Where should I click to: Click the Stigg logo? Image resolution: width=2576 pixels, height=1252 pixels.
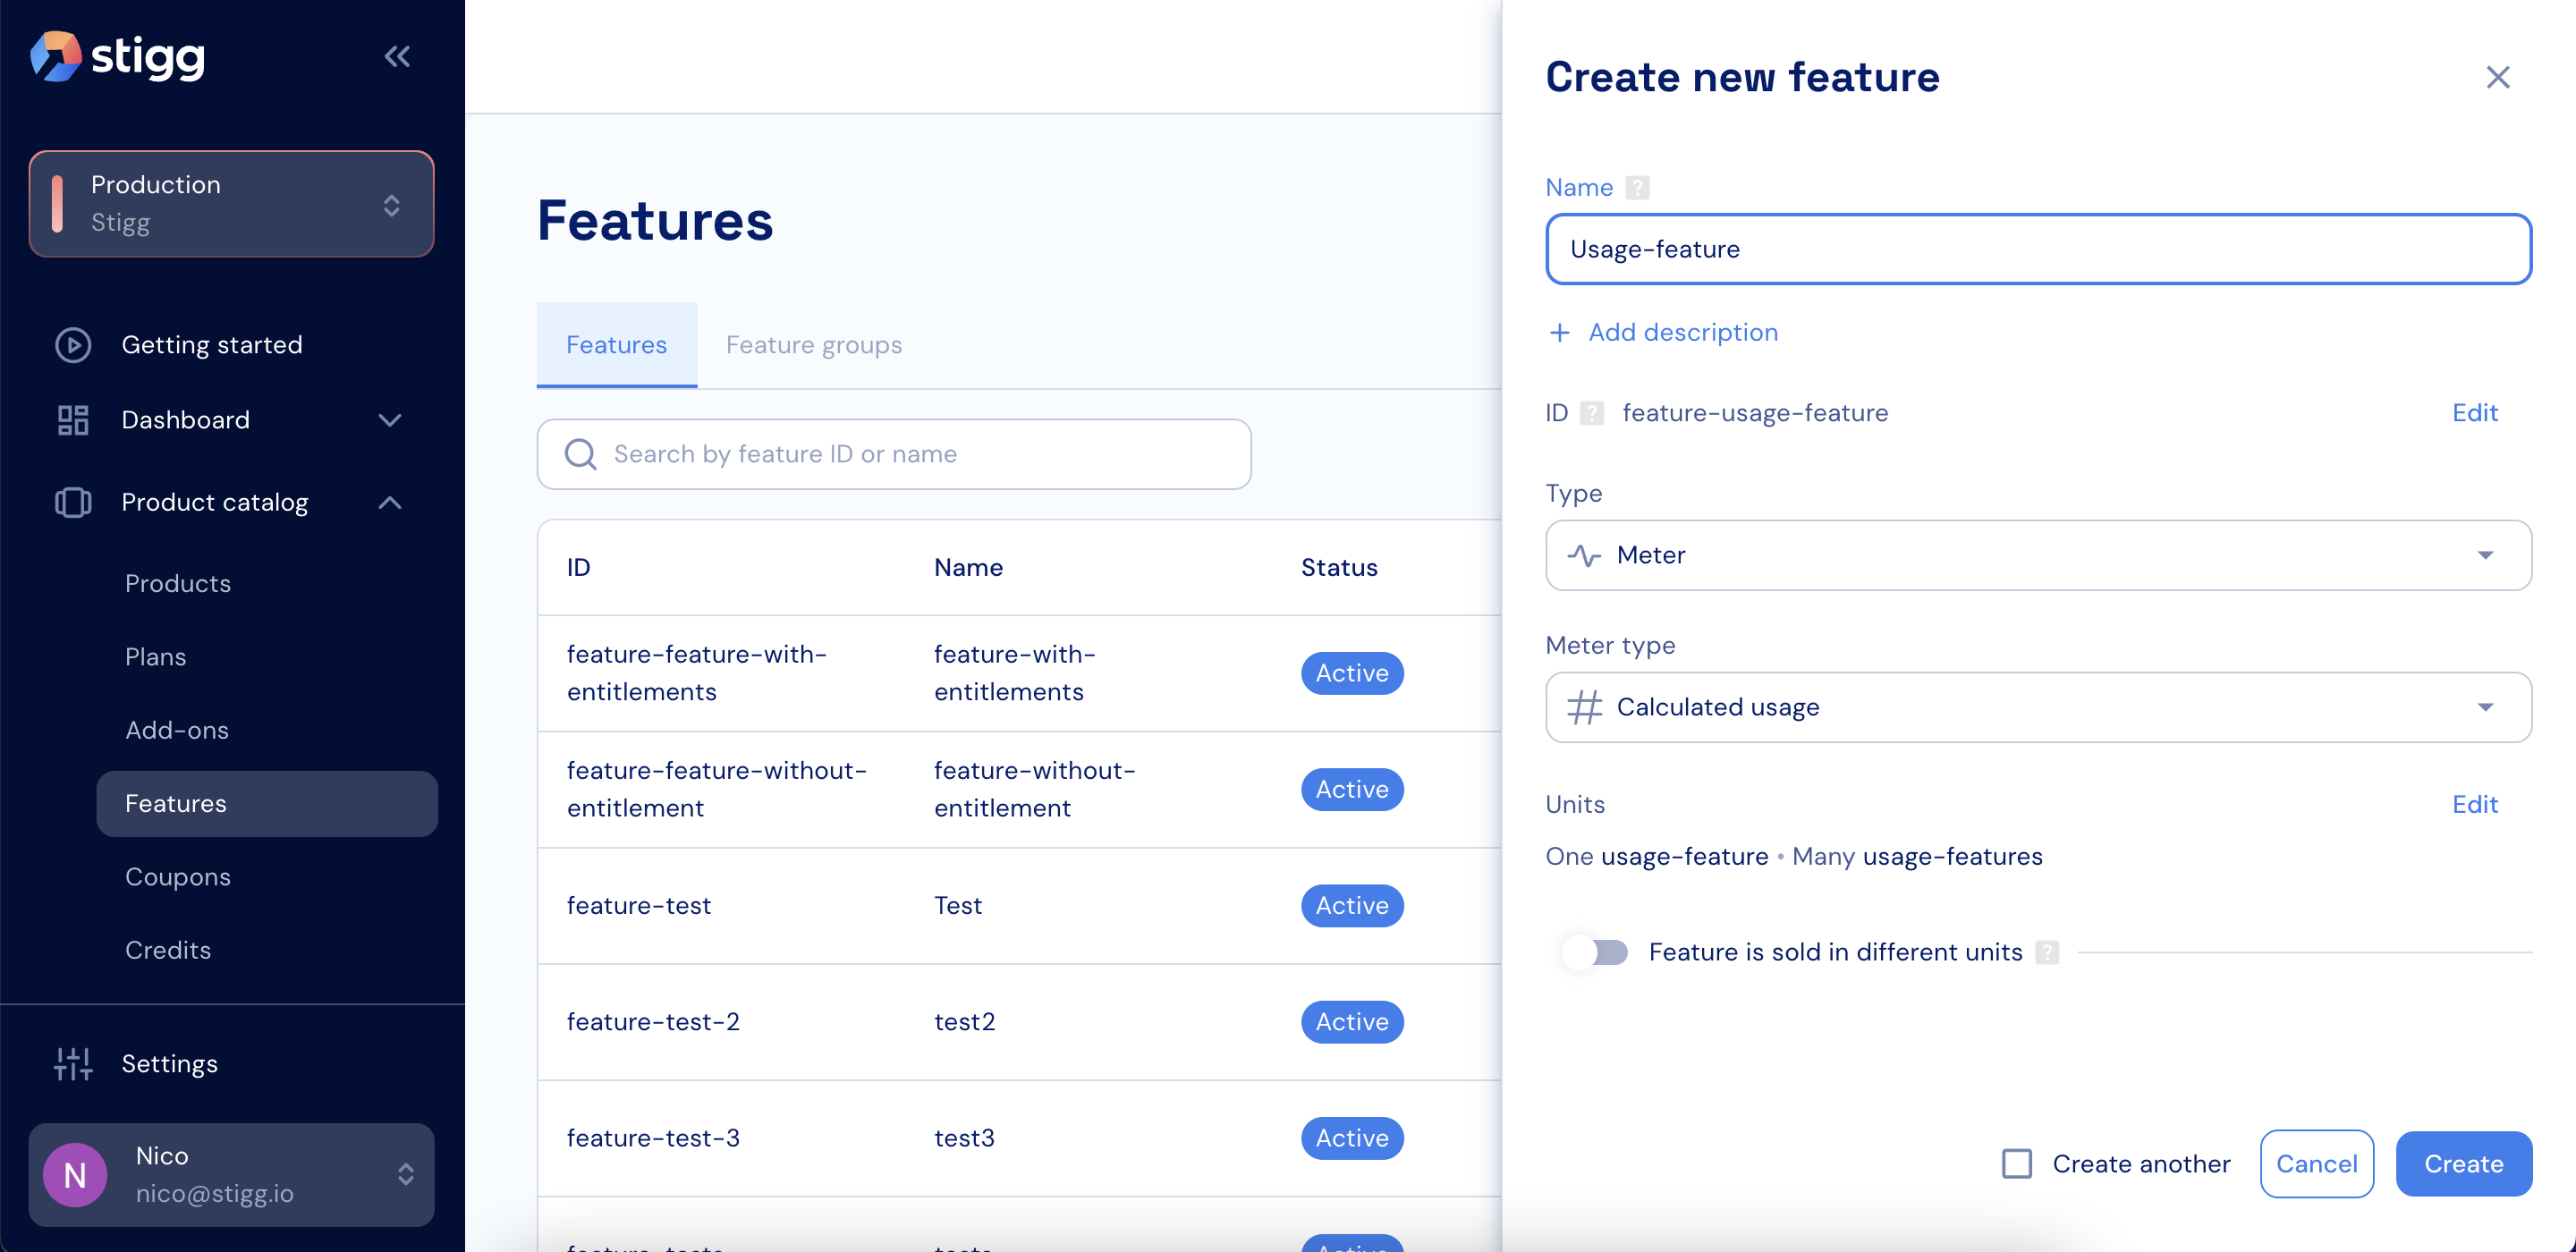point(117,57)
